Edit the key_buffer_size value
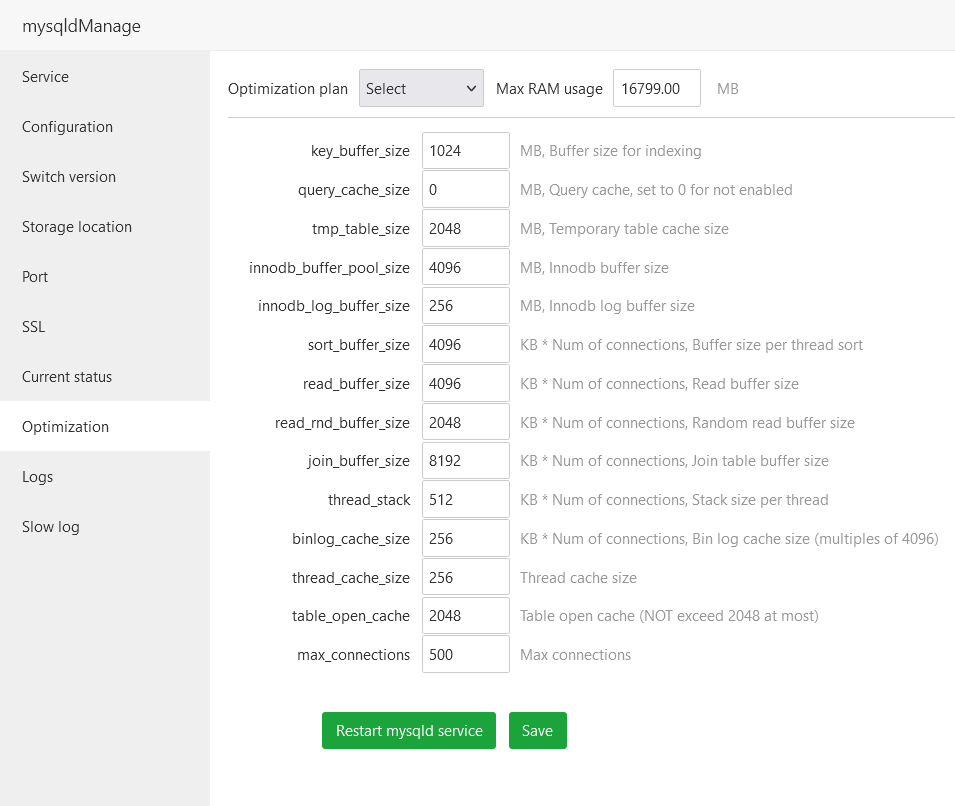The width and height of the screenshot is (955, 806). pyautogui.click(x=465, y=151)
